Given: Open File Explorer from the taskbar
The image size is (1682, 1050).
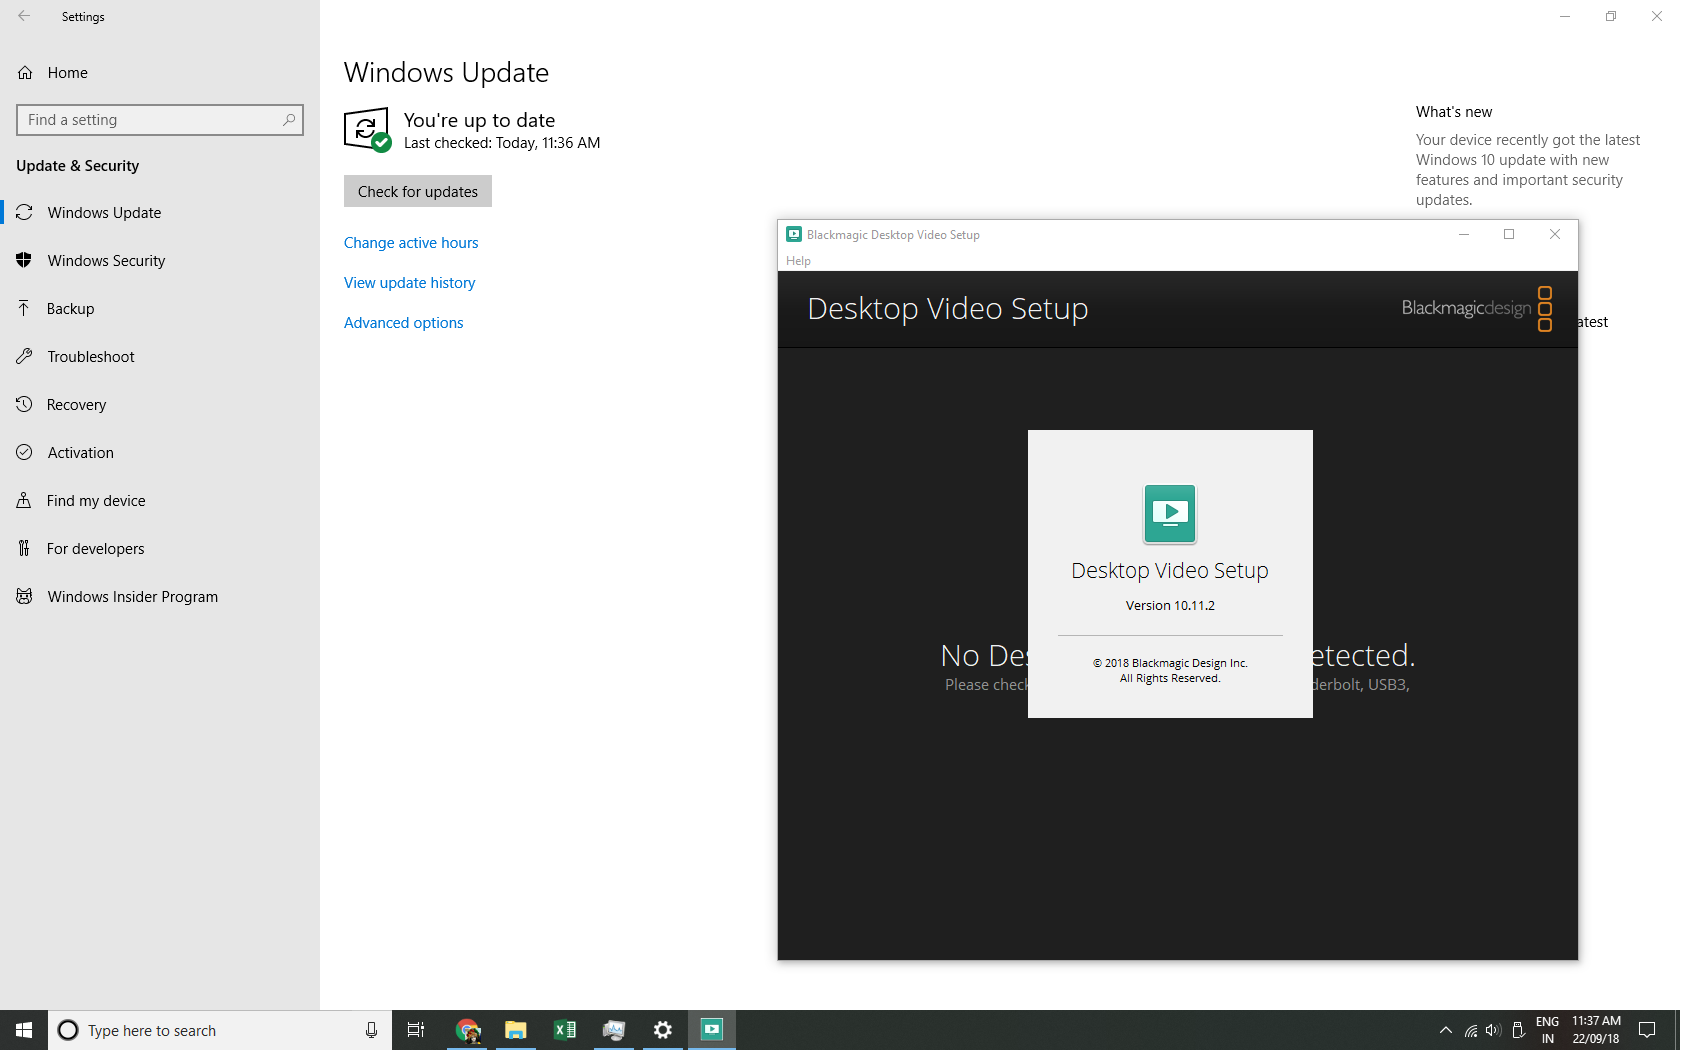Looking at the screenshot, I should point(516,1030).
